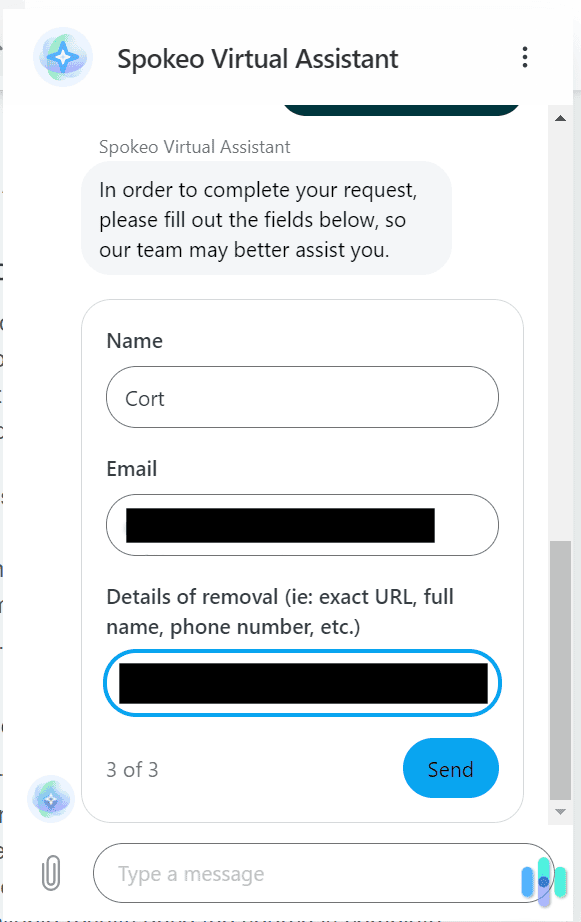Click the scrollbar down arrow
Viewport: 581px width, 922px height.
tap(561, 812)
